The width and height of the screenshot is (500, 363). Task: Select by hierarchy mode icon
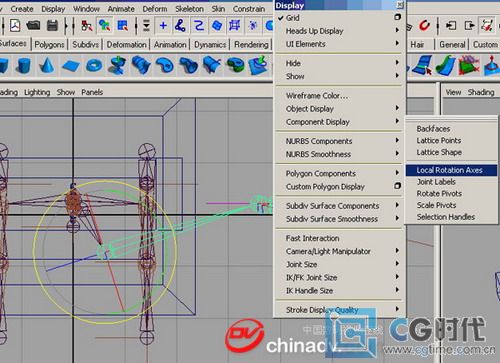coord(87,26)
